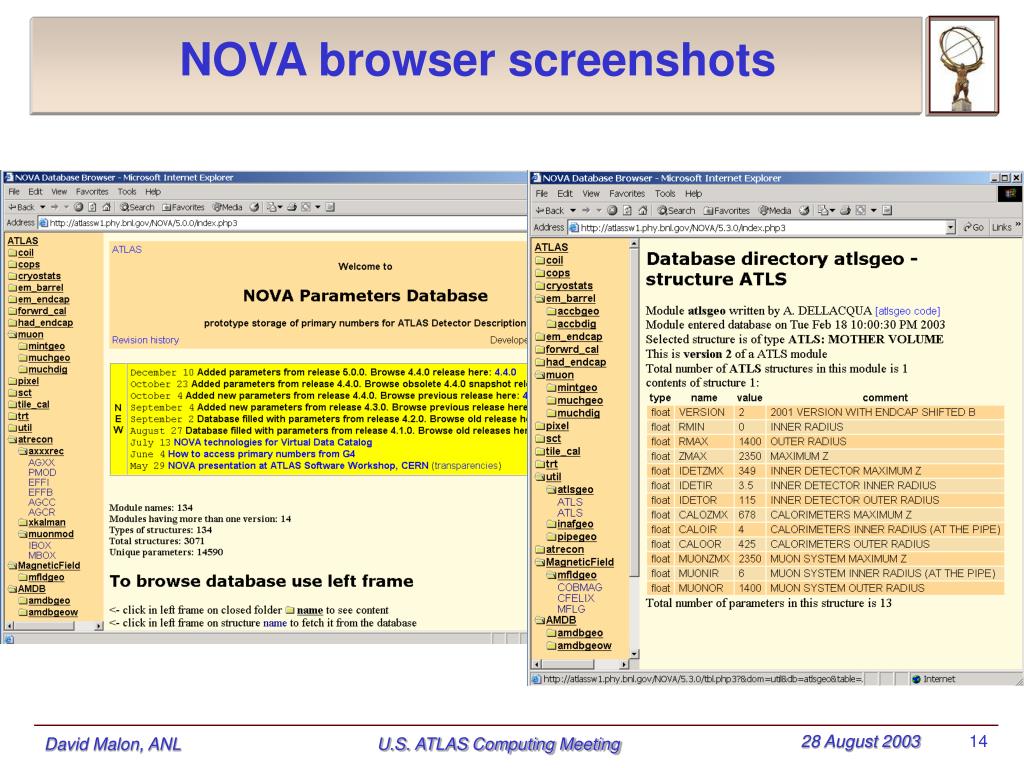This screenshot has height=768, width=1024.
Task: Select CFELIX structure in right window tree
Action: [x=575, y=598]
